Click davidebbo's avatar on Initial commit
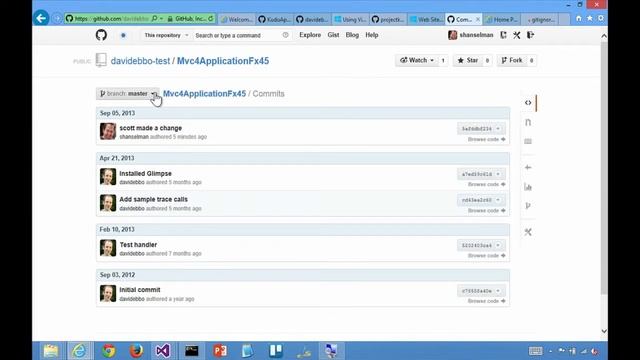 pyautogui.click(x=108, y=293)
